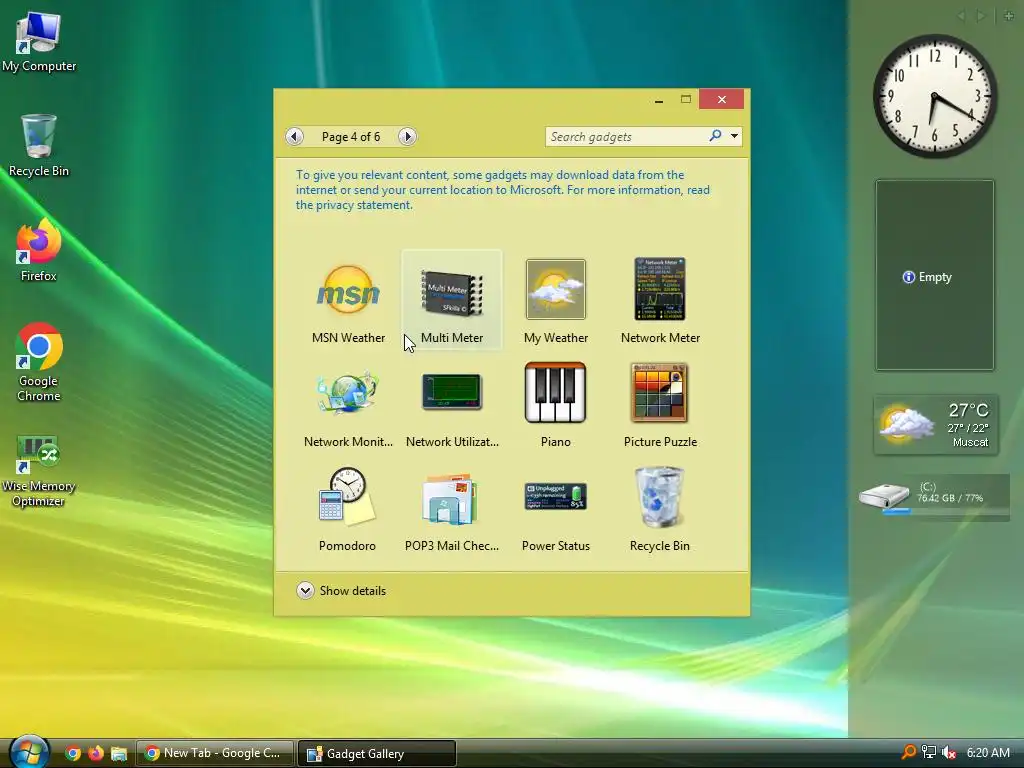The width and height of the screenshot is (1024, 768).
Task: Launch Chrome from quick launch bar
Action: [73, 753]
